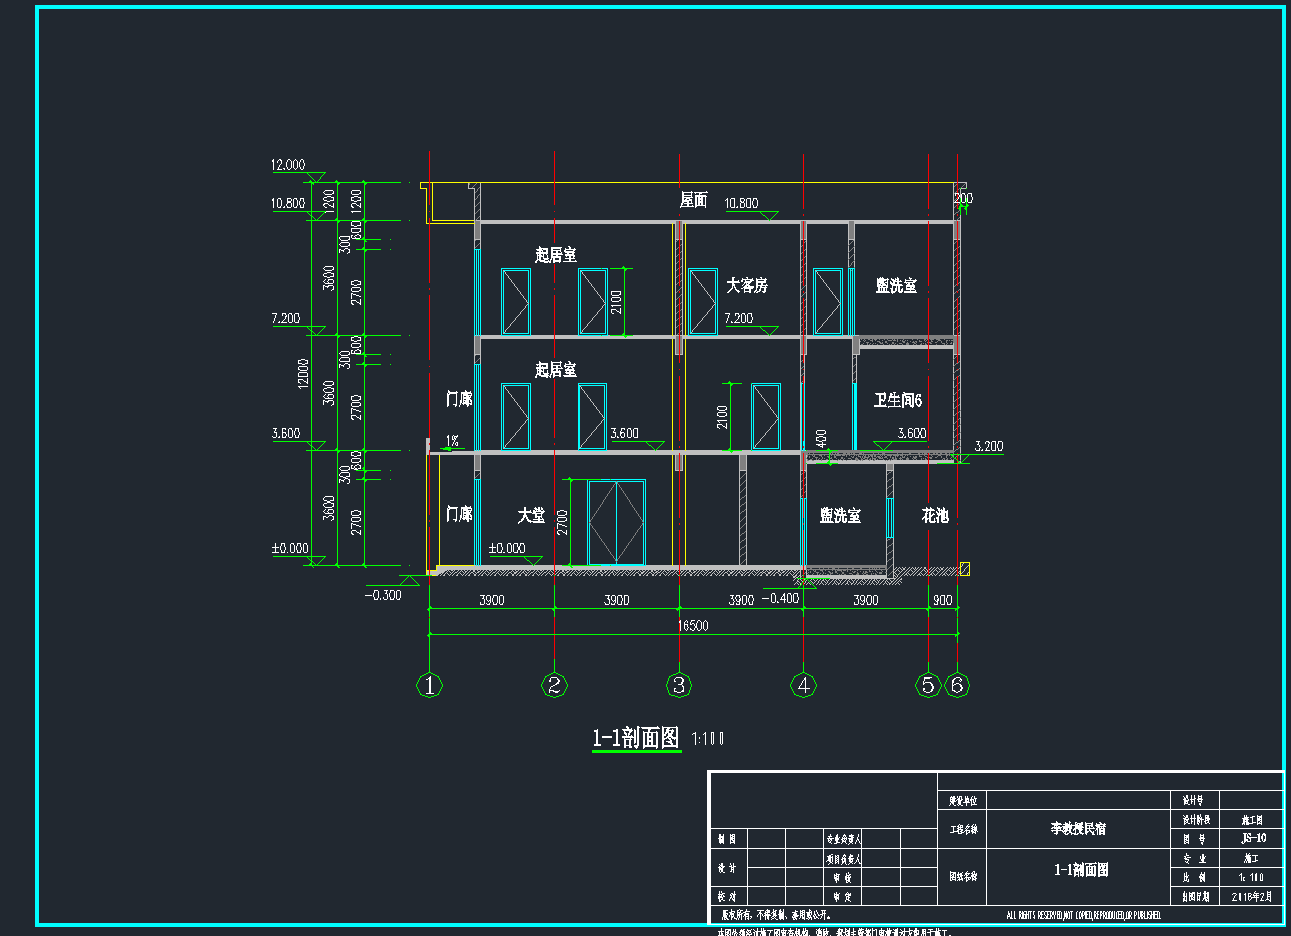Select the 大堂 lobby label
This screenshot has width=1291, height=936.
(531, 515)
